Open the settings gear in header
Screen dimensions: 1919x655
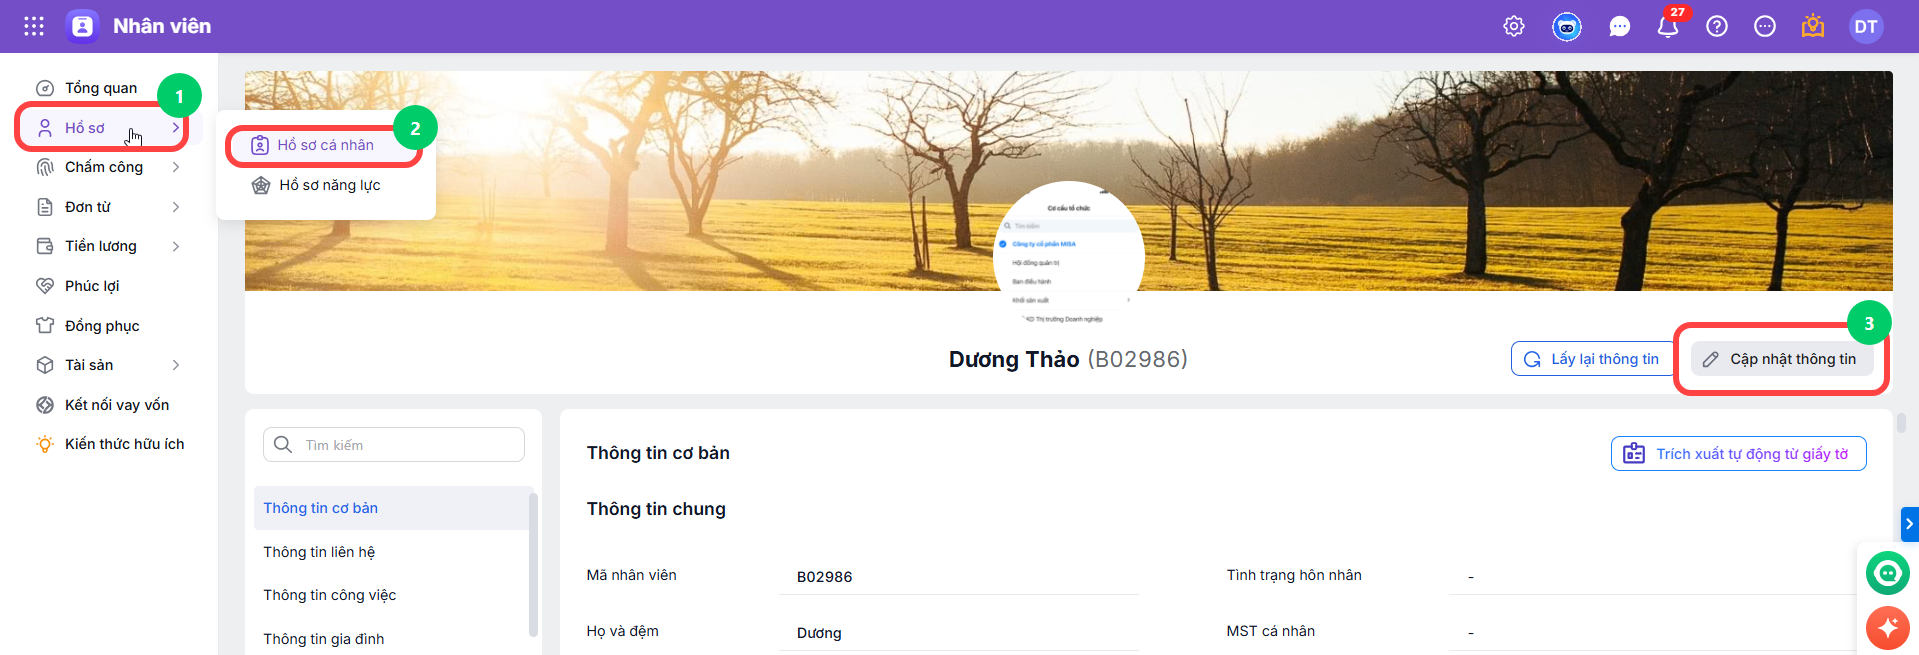1514,27
